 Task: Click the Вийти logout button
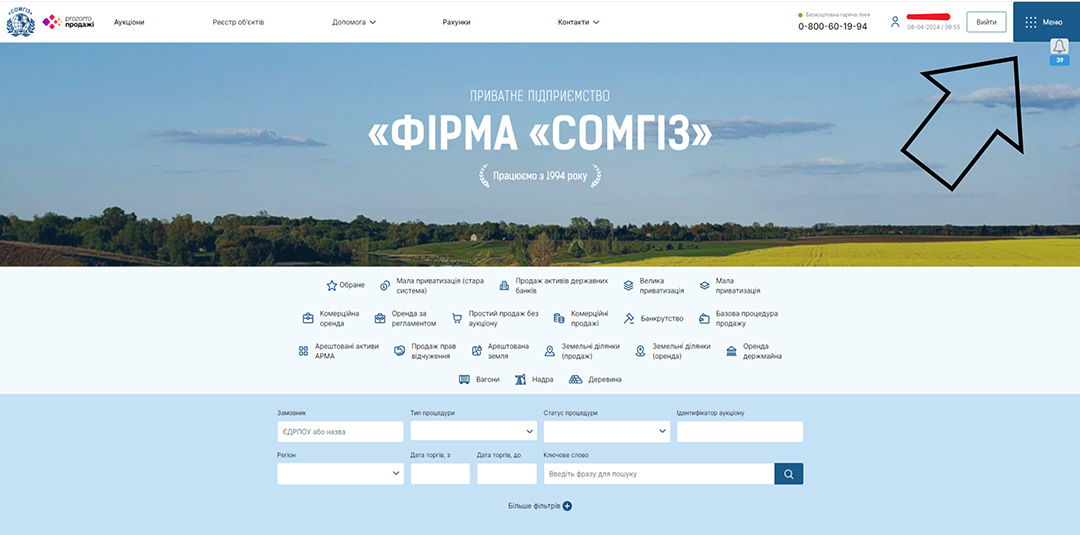[986, 22]
